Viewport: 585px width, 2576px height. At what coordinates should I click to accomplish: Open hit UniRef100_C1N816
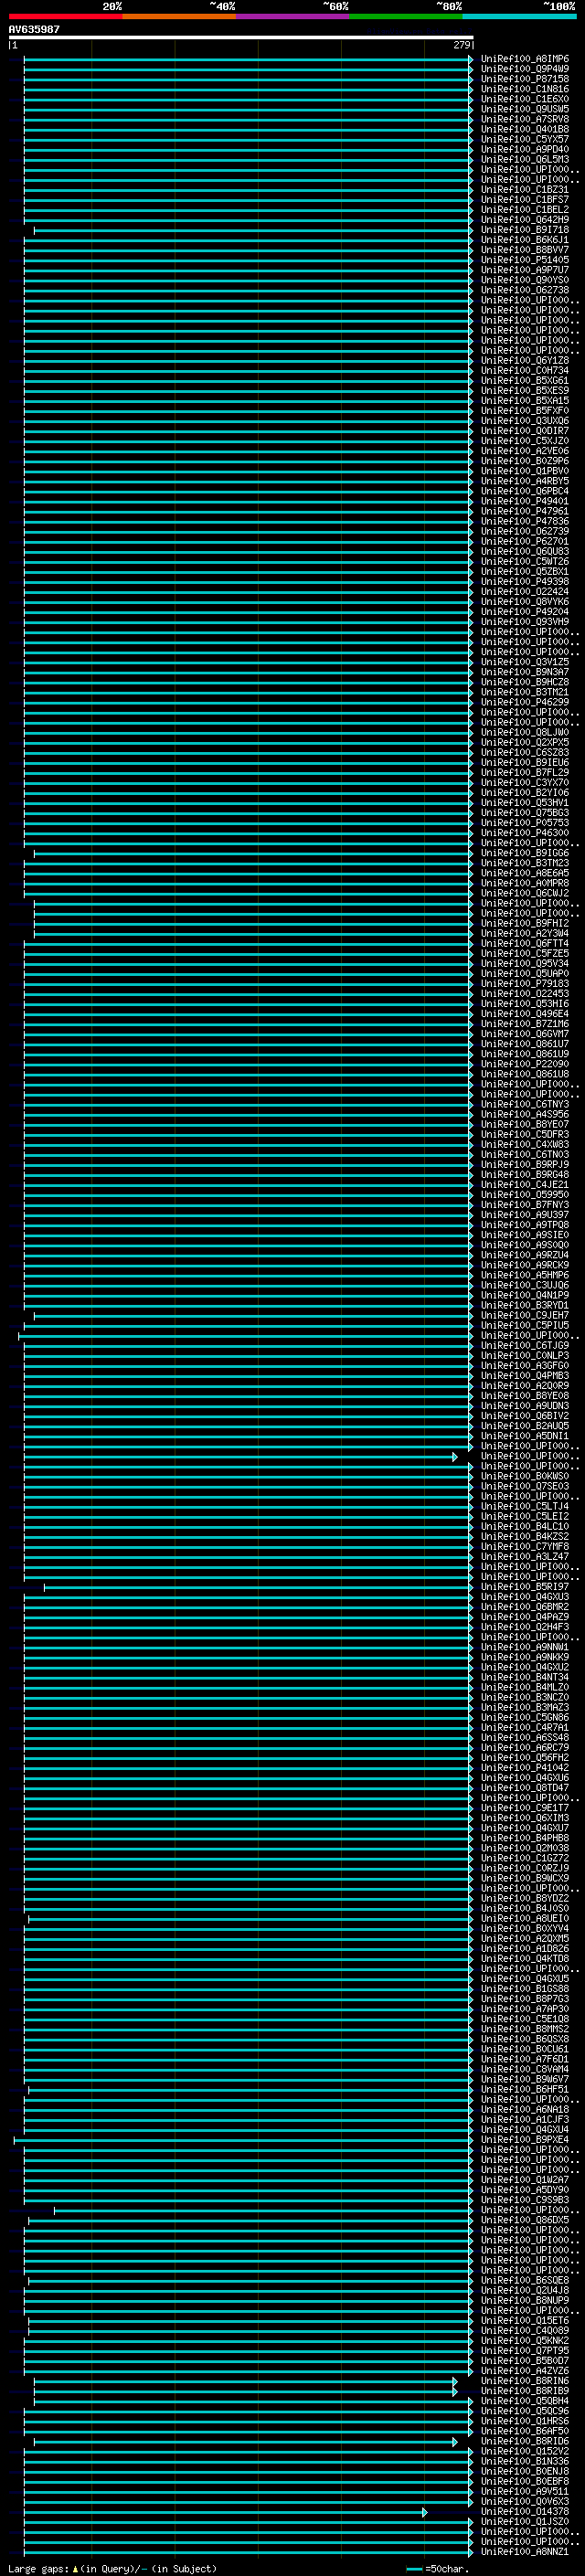click(x=525, y=89)
